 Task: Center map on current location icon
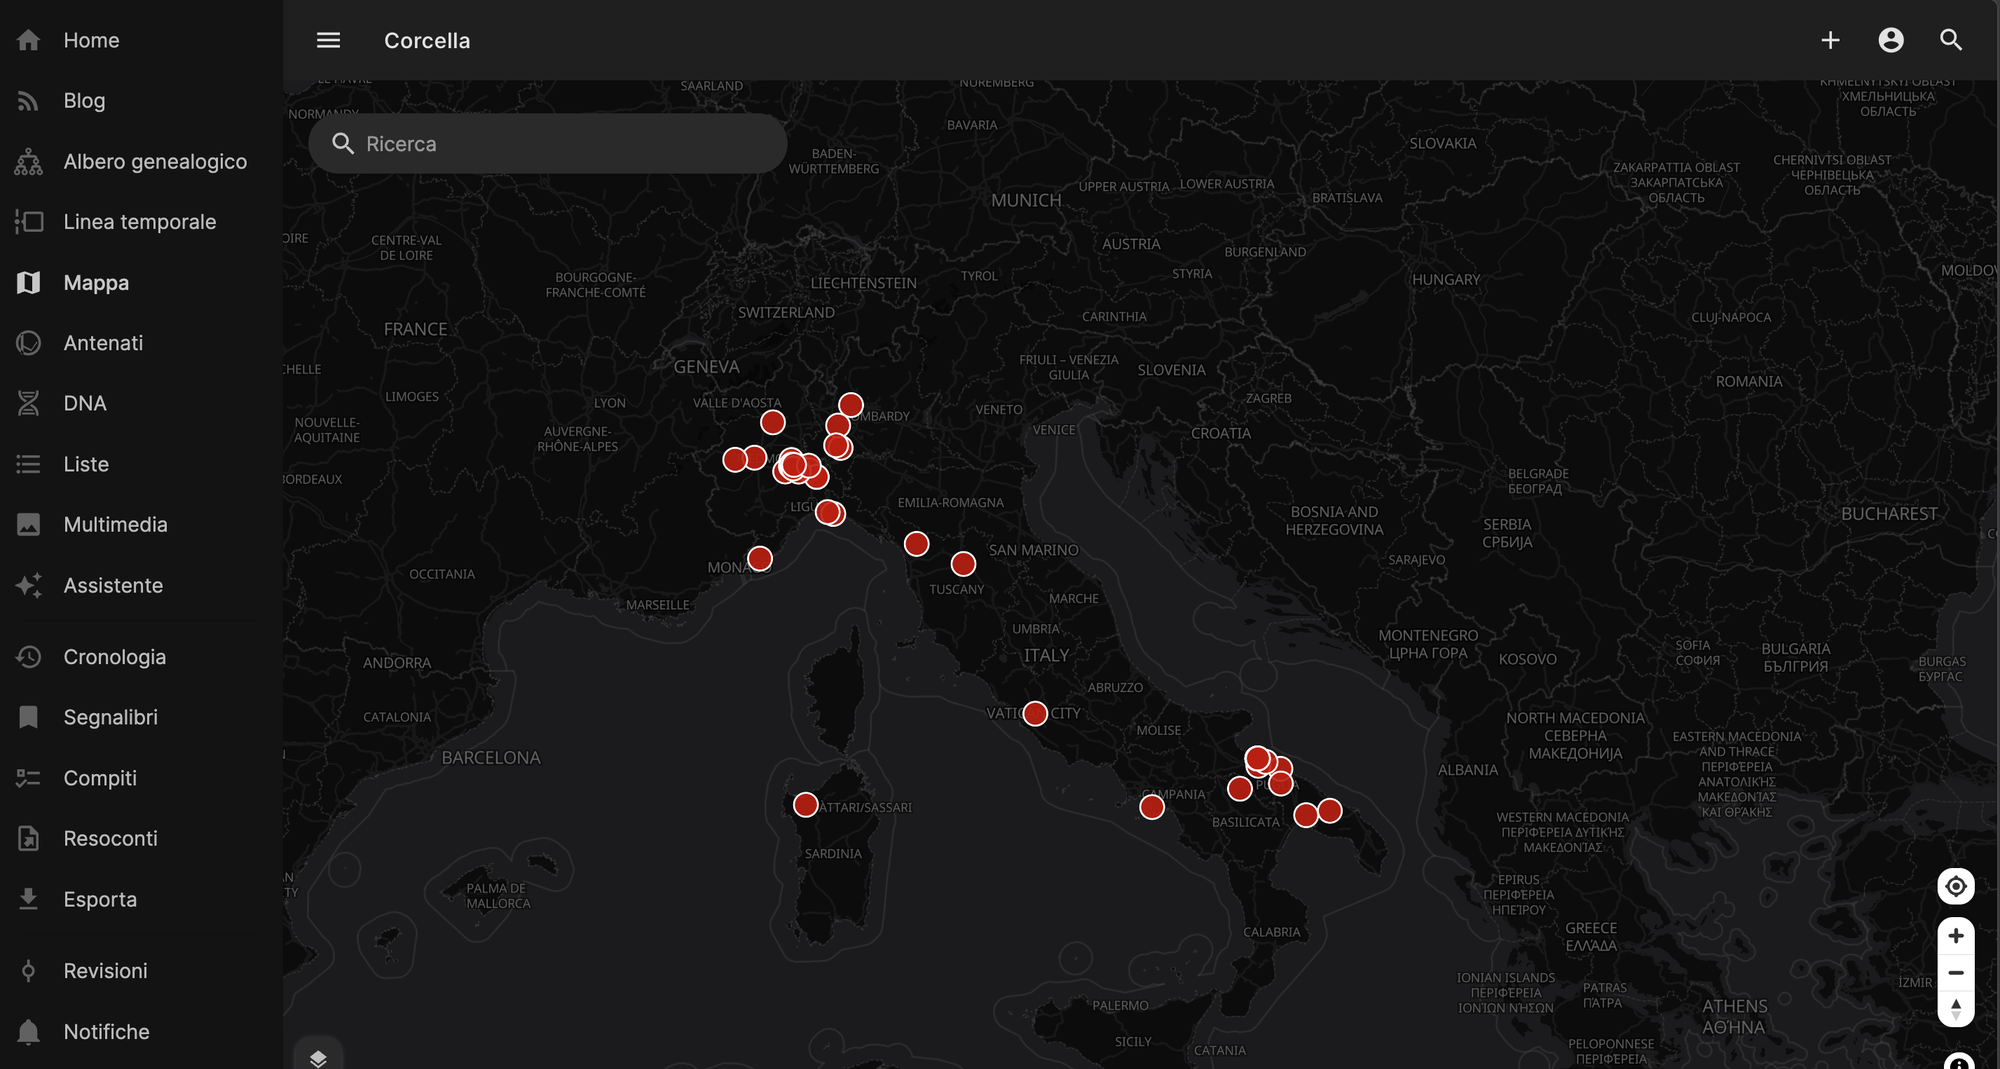tap(1956, 886)
